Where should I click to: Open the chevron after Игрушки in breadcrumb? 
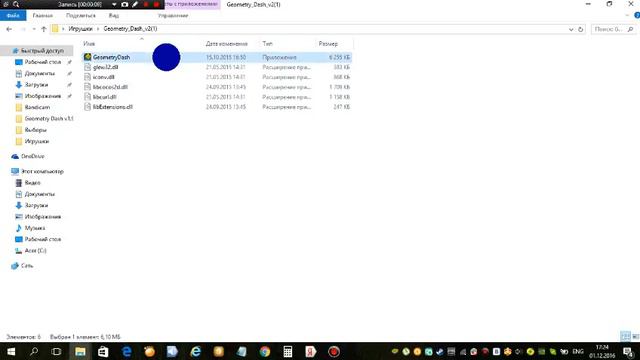(98, 29)
